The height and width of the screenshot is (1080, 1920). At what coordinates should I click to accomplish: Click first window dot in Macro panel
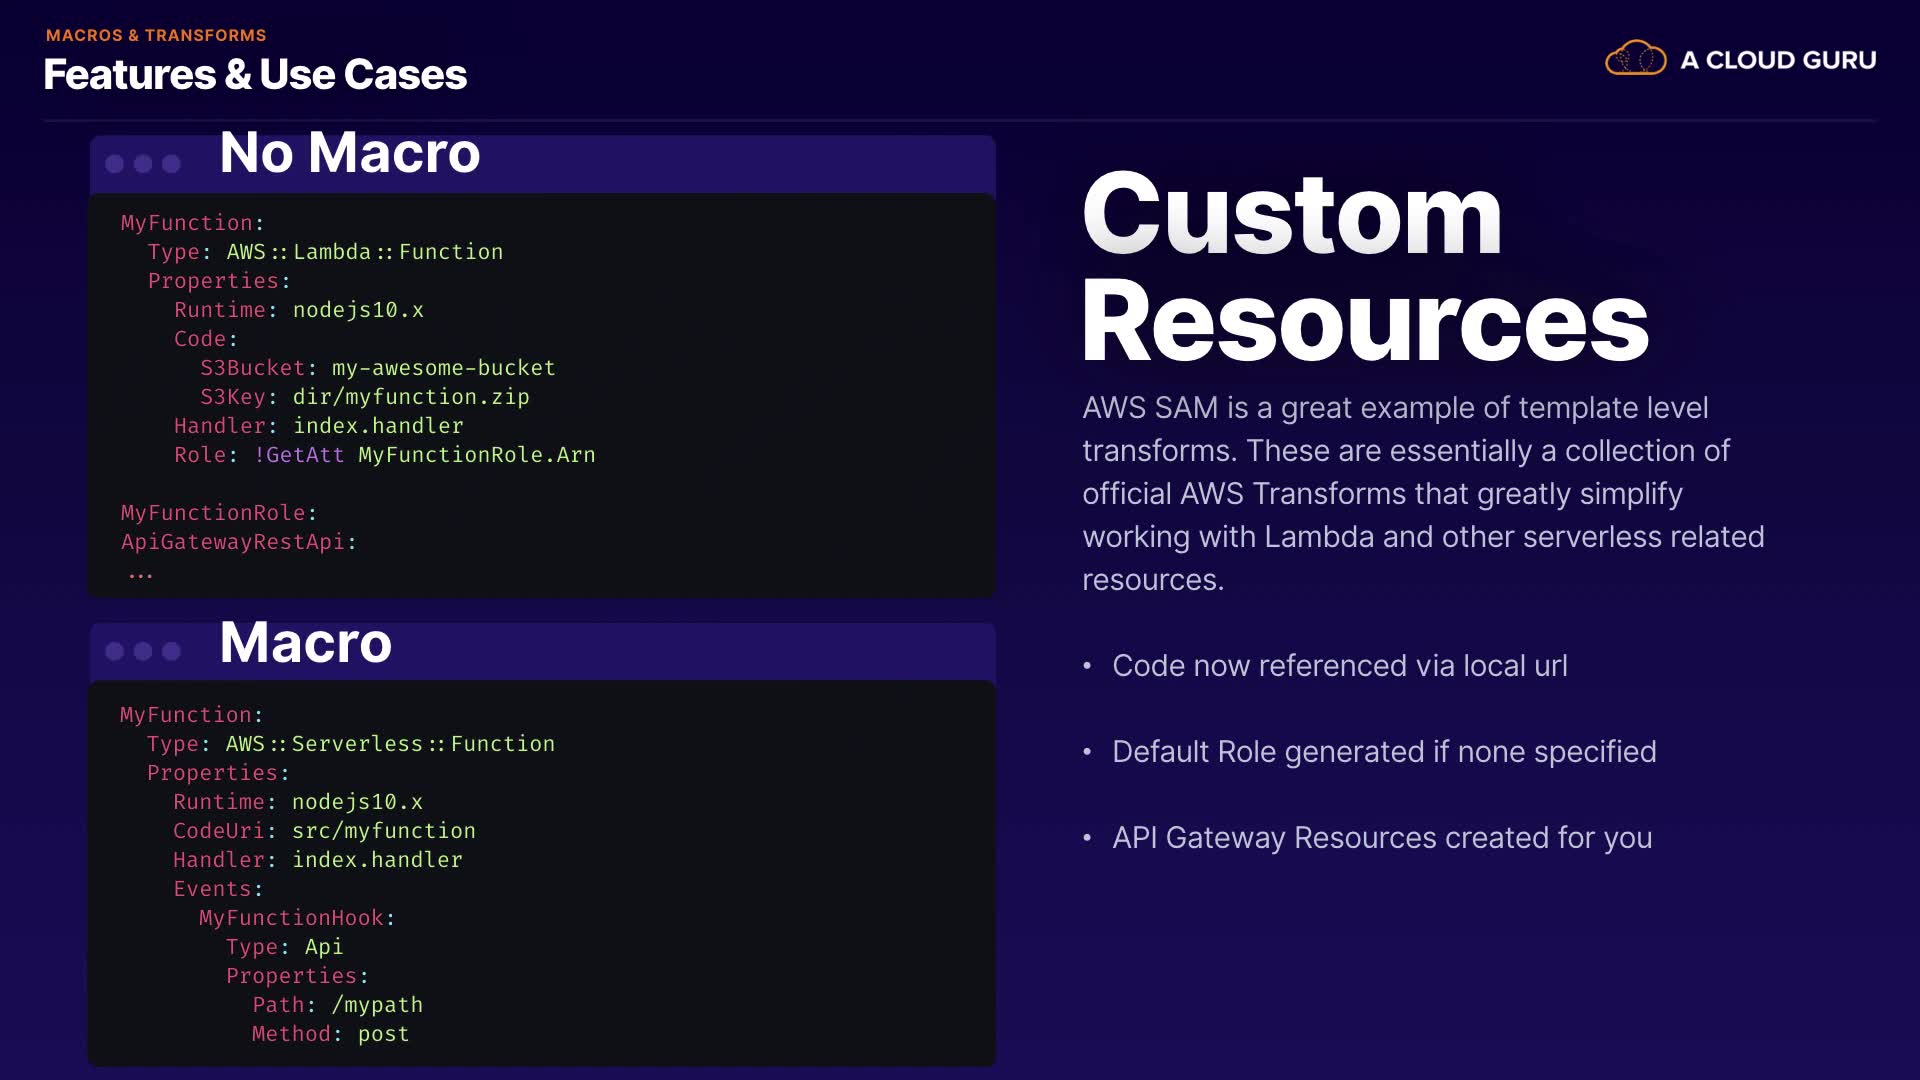point(115,652)
